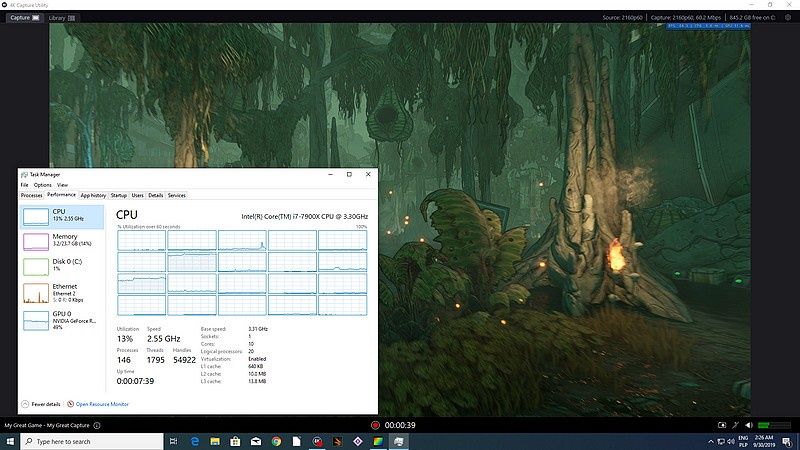Viewport: 800px width, 450px height.
Task: Open info icon next to My Great Capture
Action: click(x=97, y=425)
